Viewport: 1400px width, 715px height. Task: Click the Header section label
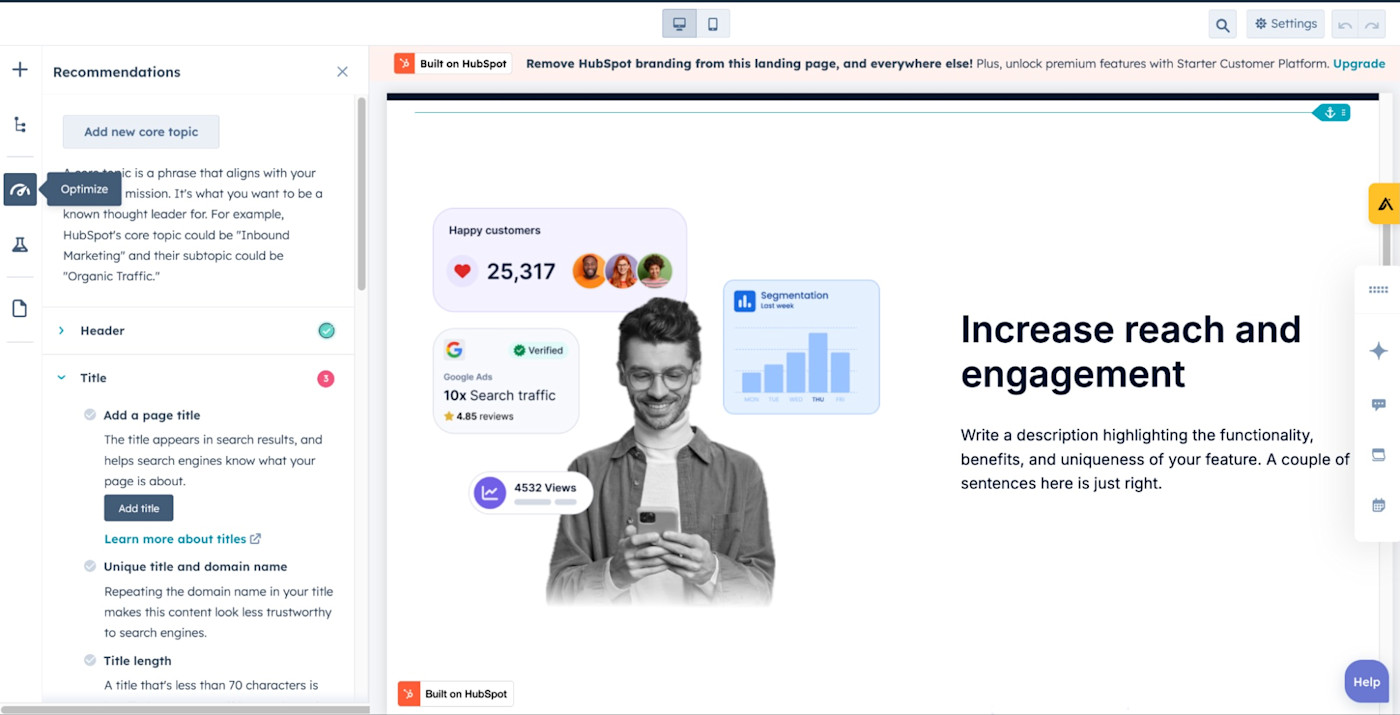point(102,331)
